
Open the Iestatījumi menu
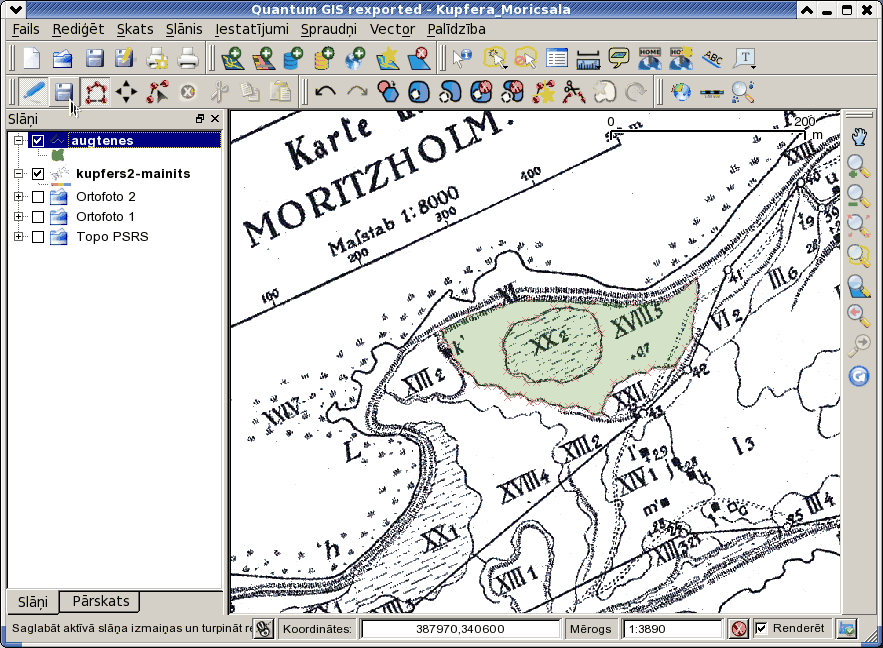(252, 29)
